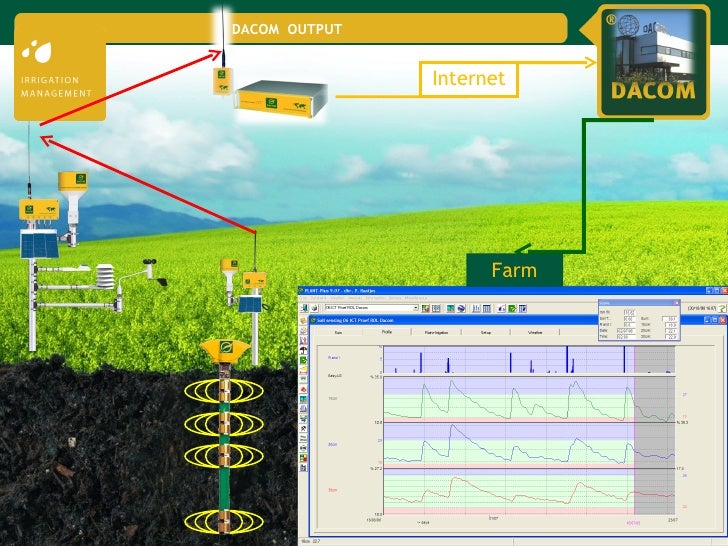728x546 pixels.
Task: Click the bottom blue disk sidebar icon
Action: tap(303, 468)
